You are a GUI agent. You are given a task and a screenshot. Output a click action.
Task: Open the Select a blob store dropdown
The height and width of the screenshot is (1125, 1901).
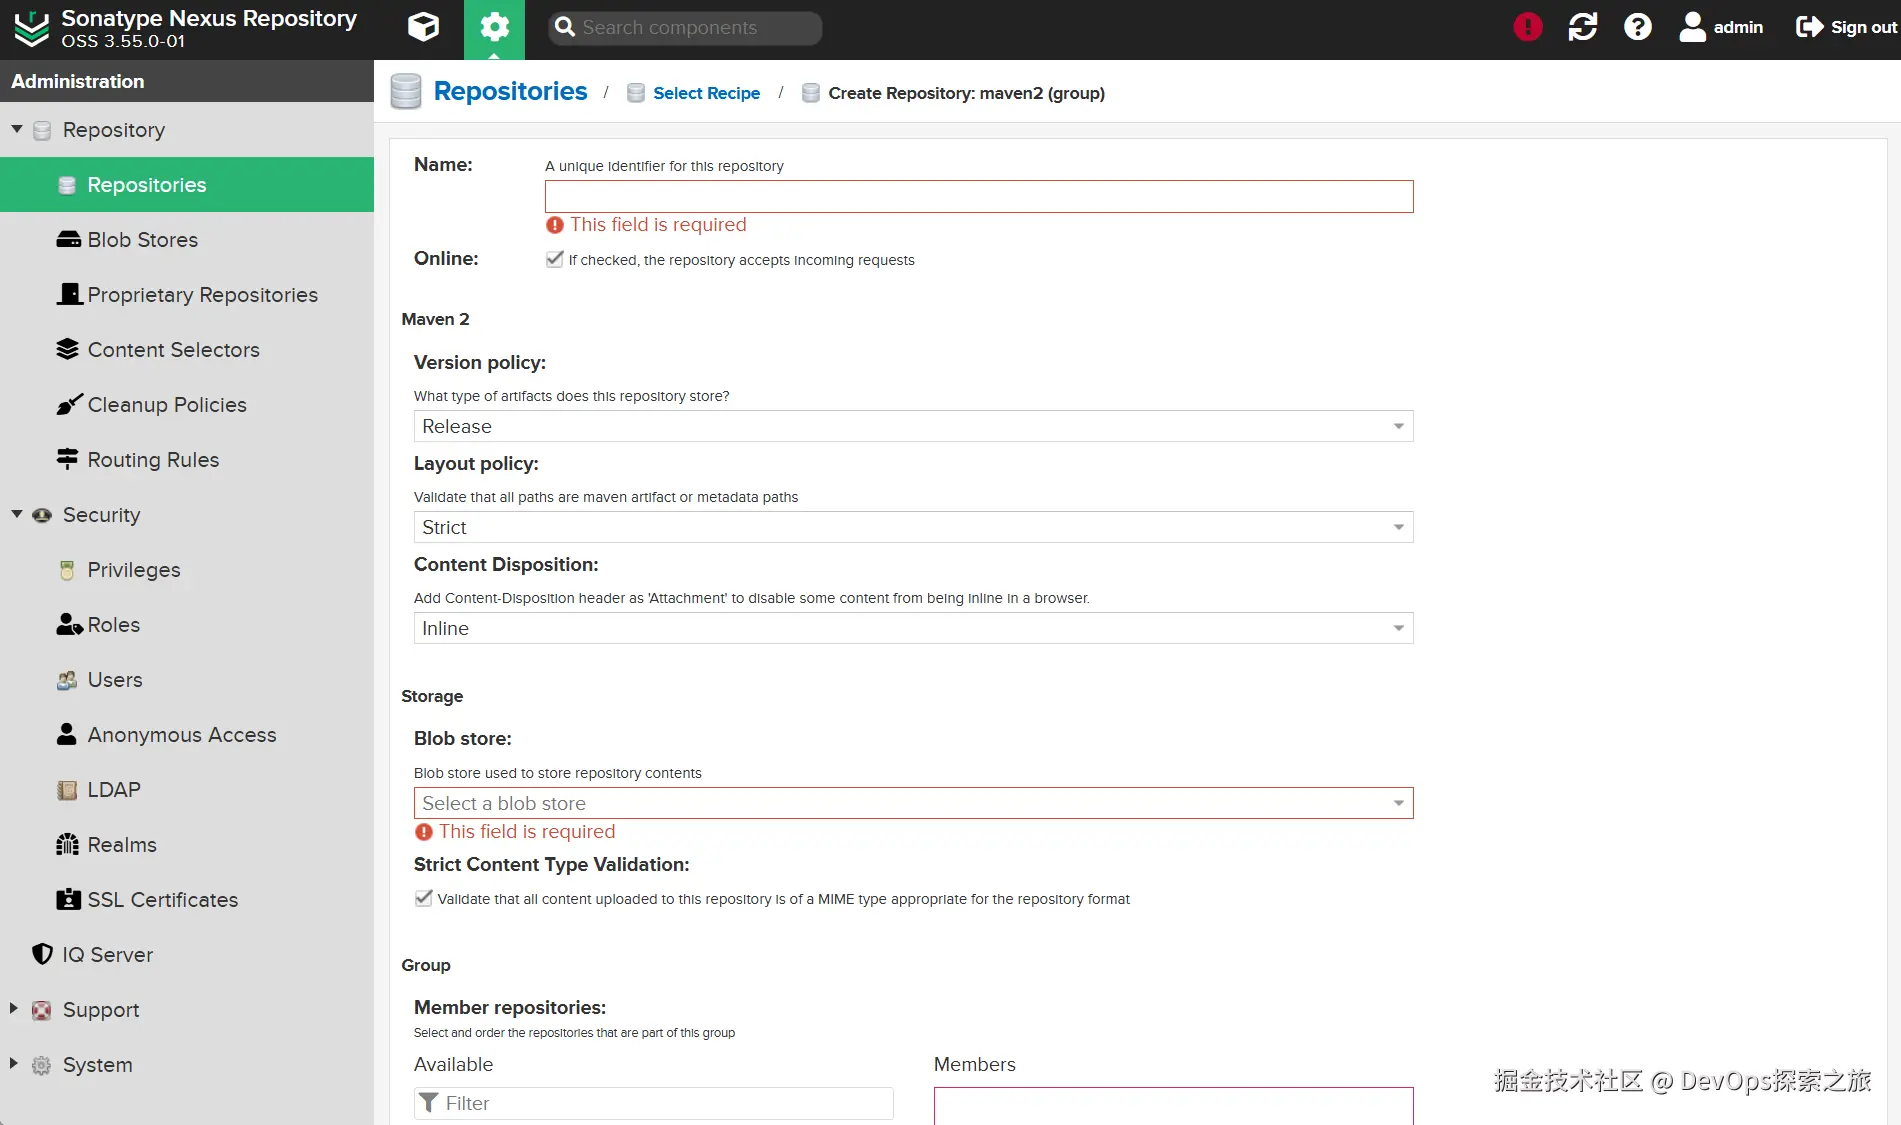(913, 803)
